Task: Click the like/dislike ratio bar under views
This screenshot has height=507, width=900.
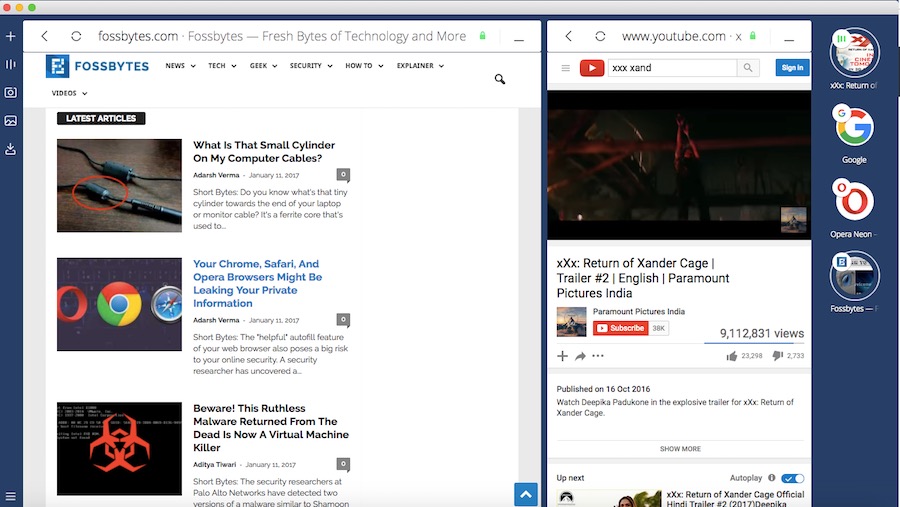Action: [x=754, y=343]
